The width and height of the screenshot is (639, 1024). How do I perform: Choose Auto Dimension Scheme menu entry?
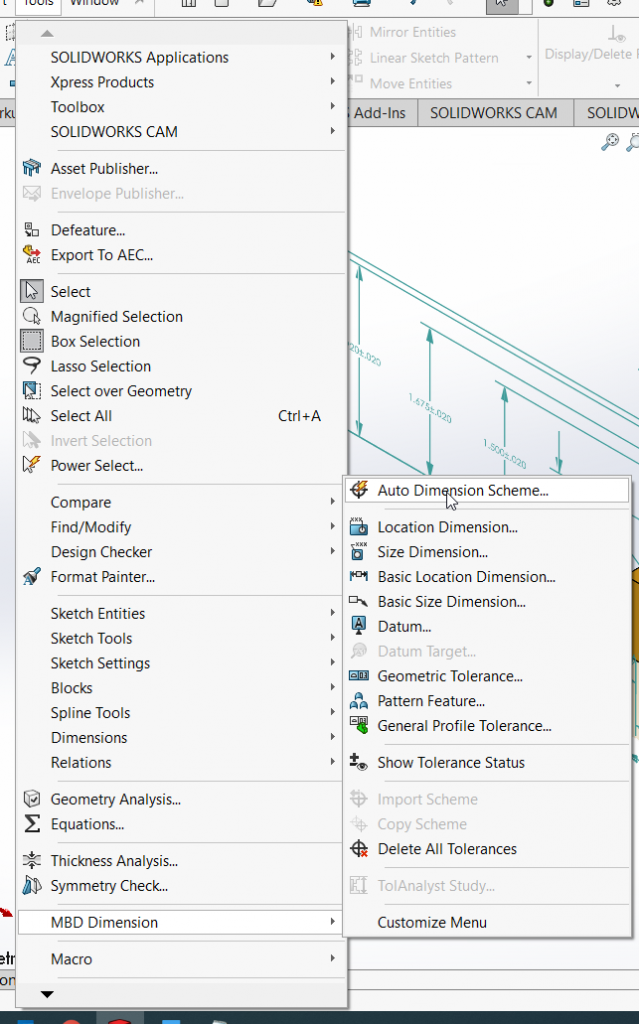tap(462, 490)
